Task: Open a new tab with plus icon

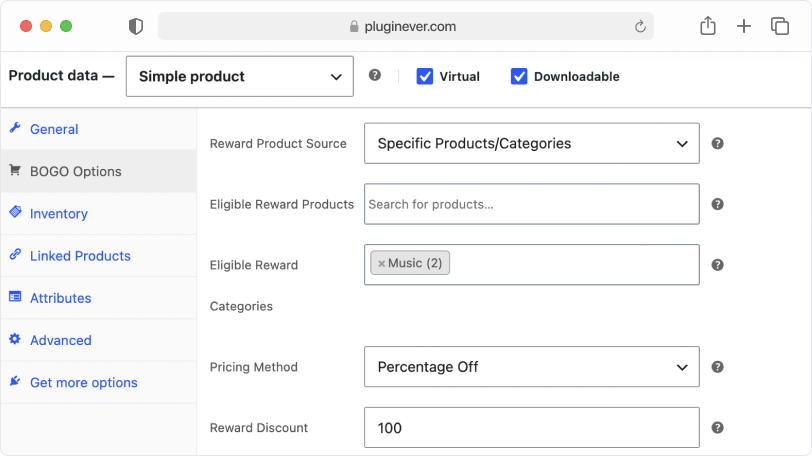Action: [x=744, y=26]
